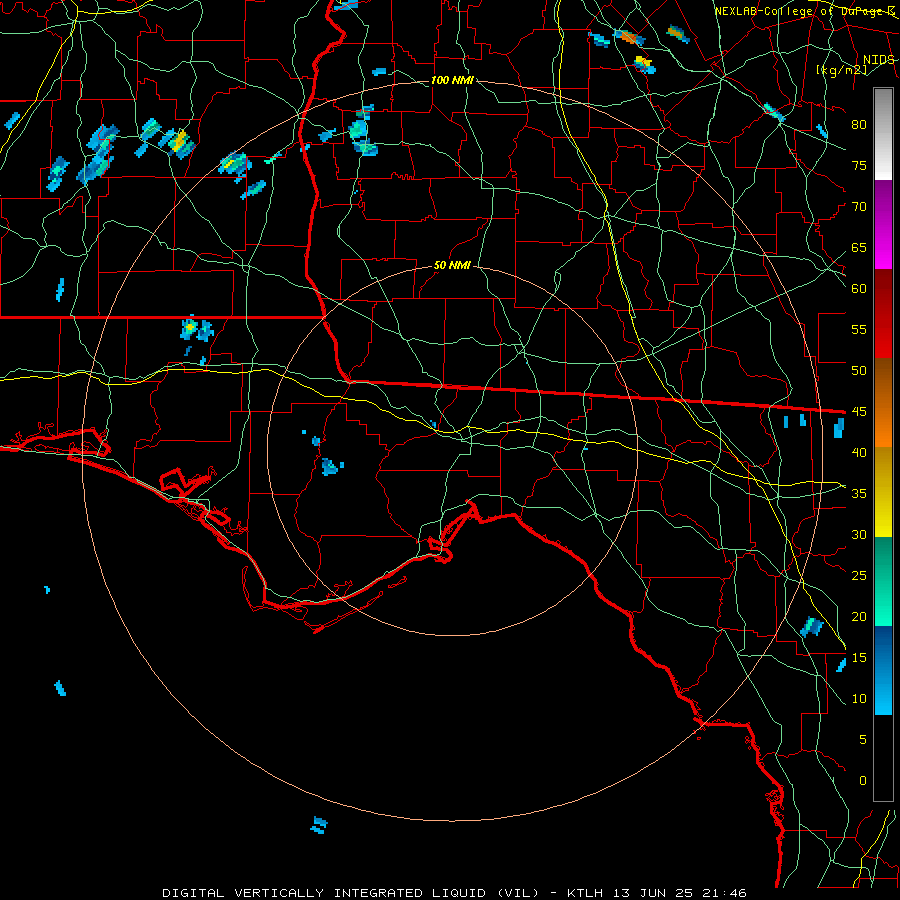The width and height of the screenshot is (900, 900).
Task: Click the 50 value on the VIL scale
Action: [x=859, y=371]
